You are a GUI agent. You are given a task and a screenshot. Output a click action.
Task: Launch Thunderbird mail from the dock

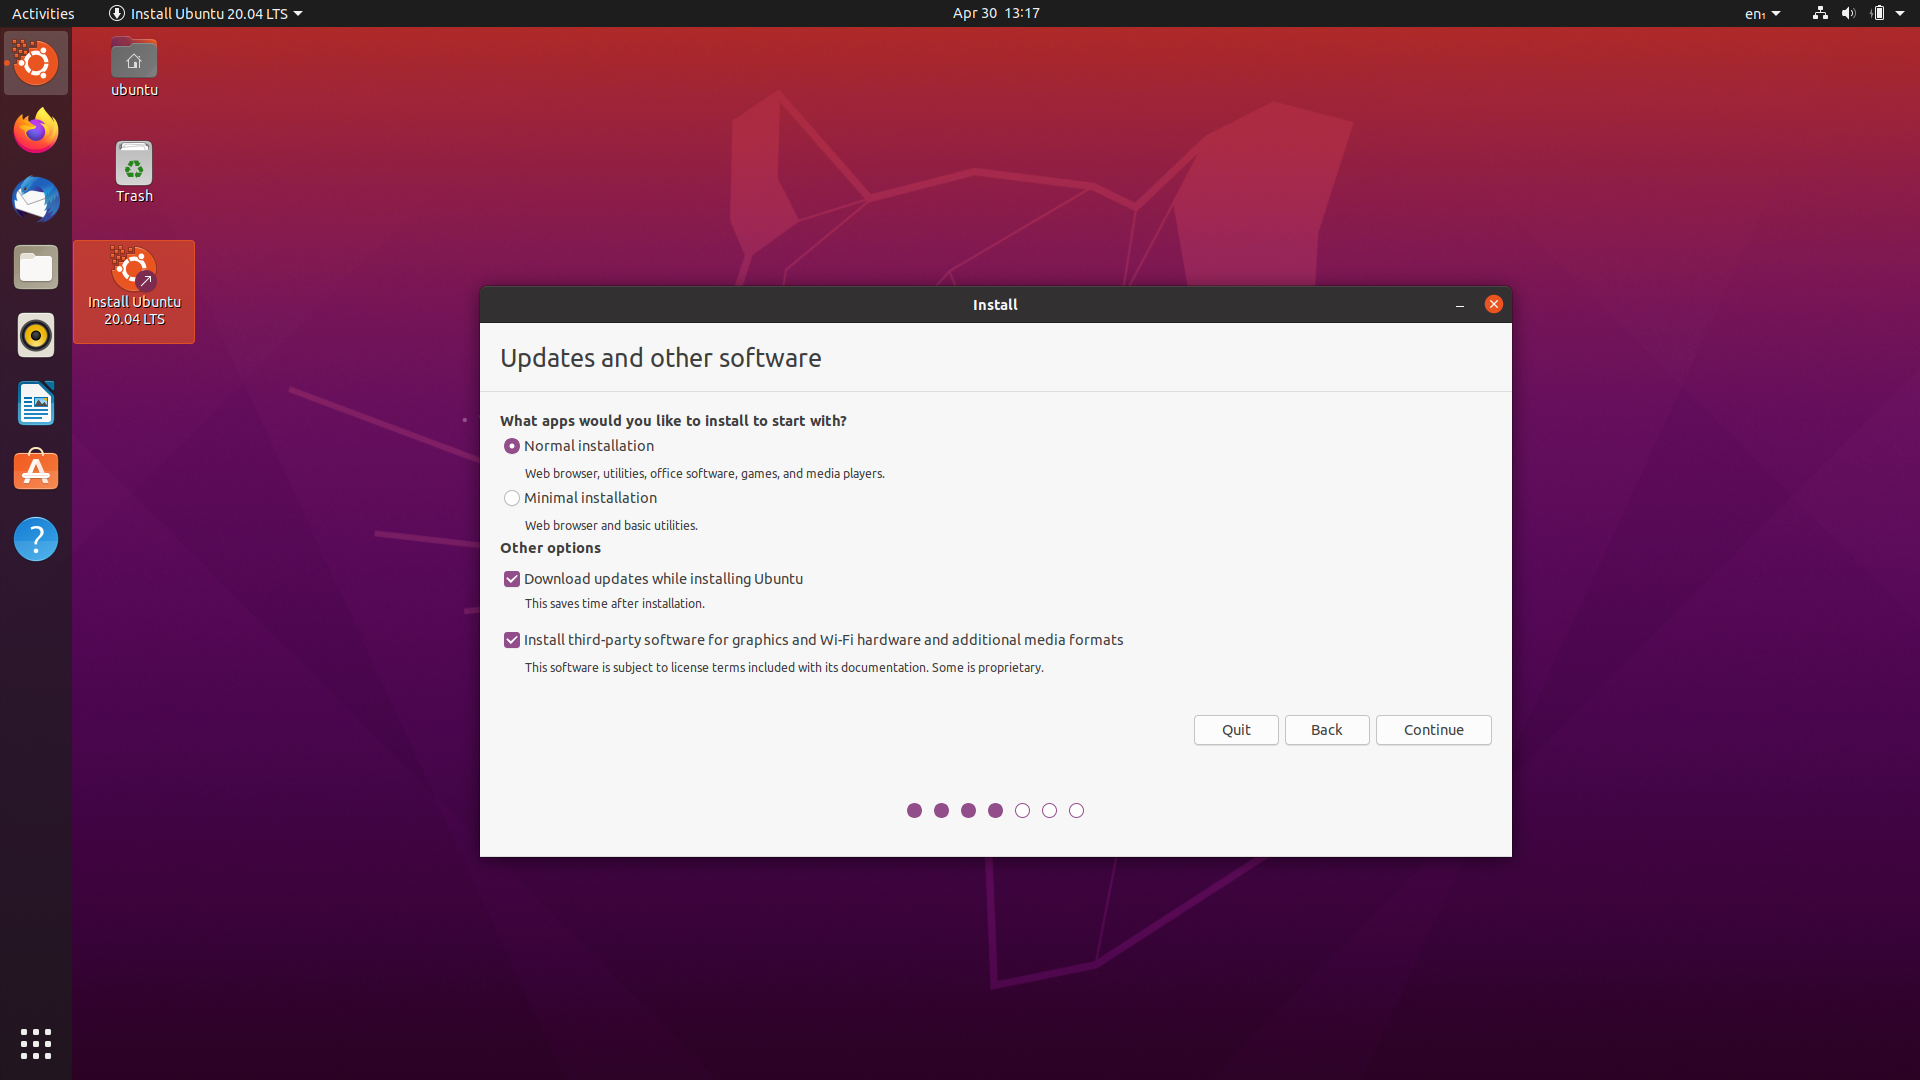[36, 199]
